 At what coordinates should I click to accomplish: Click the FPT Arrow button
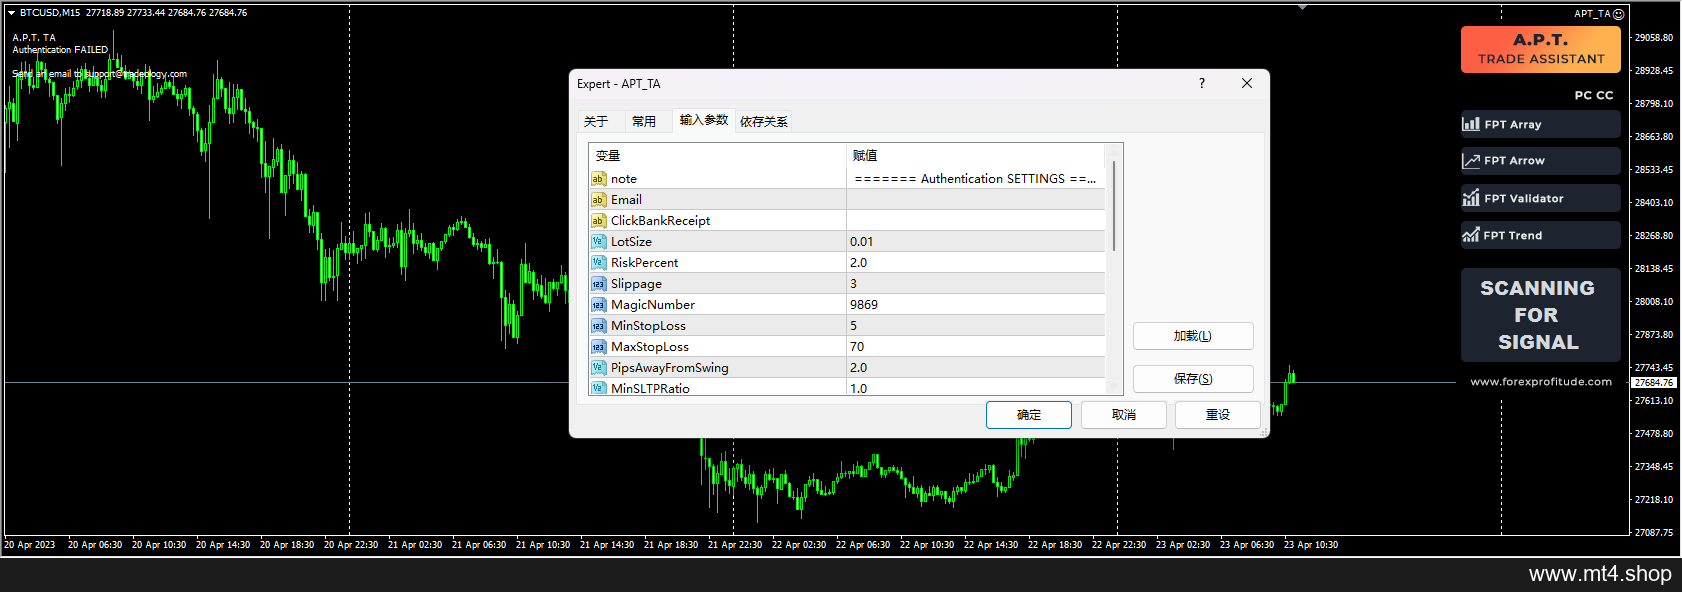pyautogui.click(x=1540, y=161)
